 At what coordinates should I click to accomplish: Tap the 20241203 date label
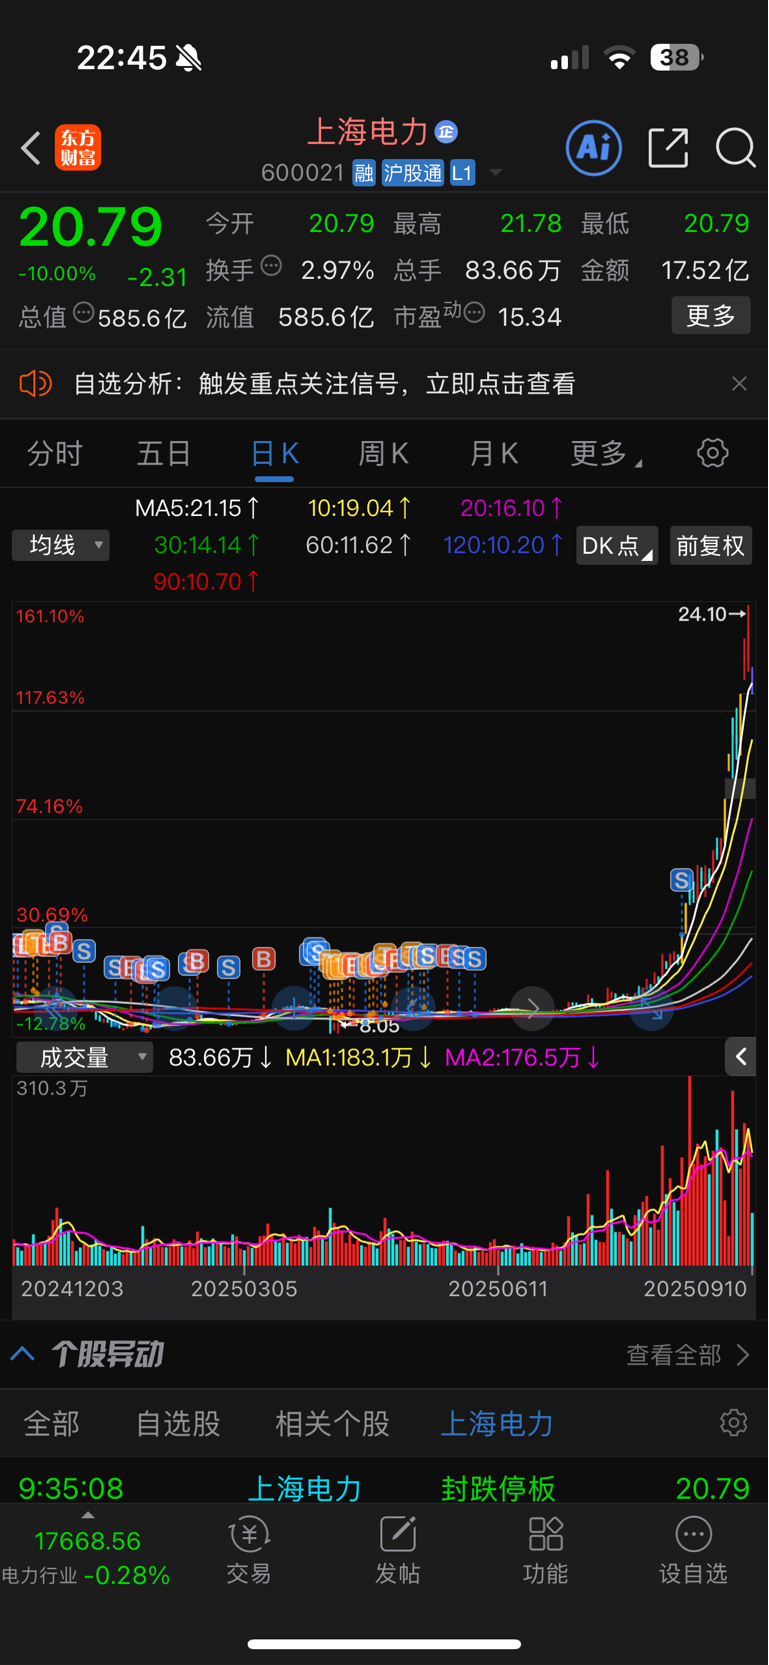click(x=72, y=1289)
